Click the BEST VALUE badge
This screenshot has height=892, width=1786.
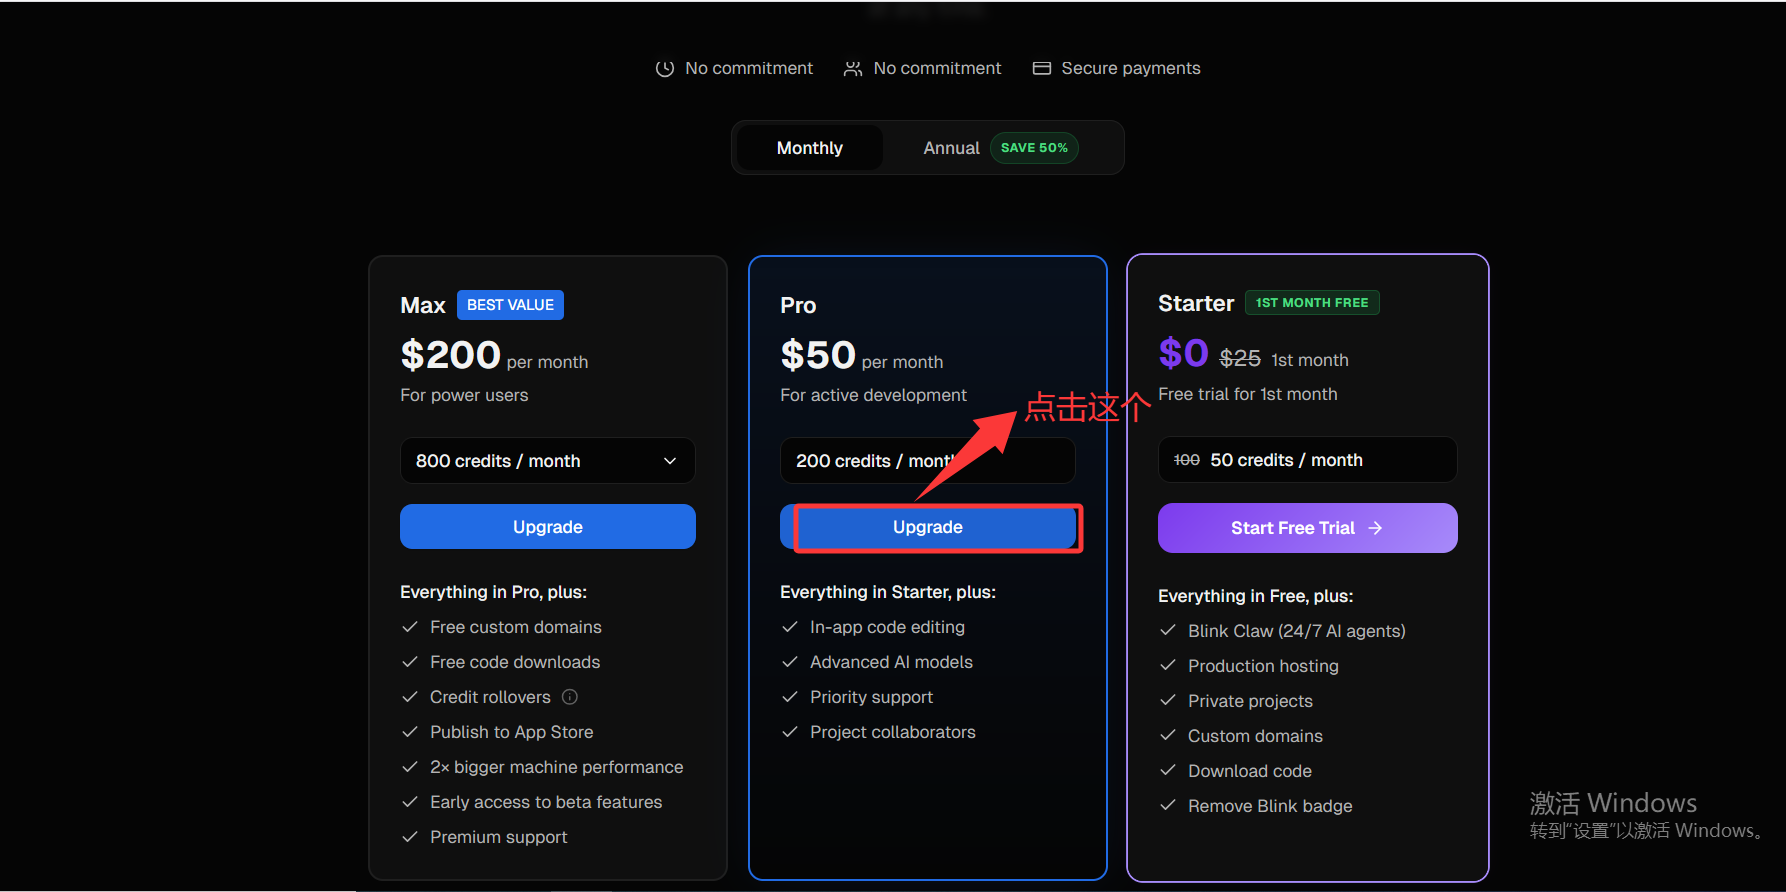point(510,305)
